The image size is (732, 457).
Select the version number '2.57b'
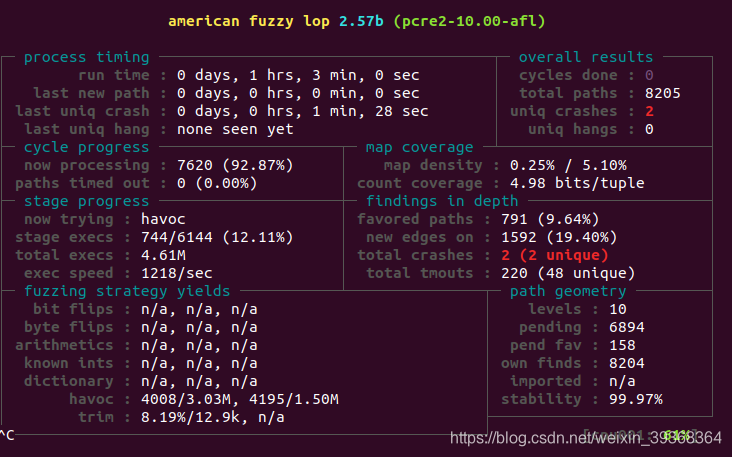361,21
